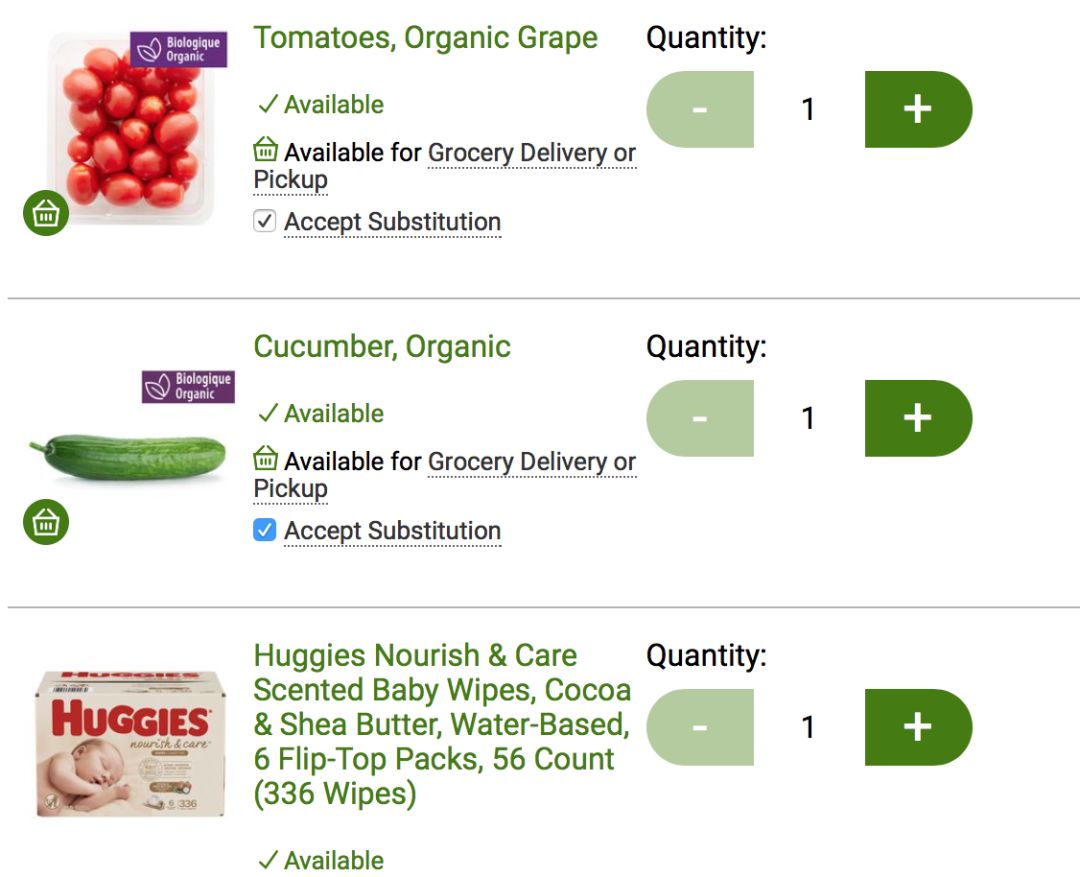Click grocery basket badge on cucumber image
This screenshot has width=1080, height=877.
coord(46,522)
